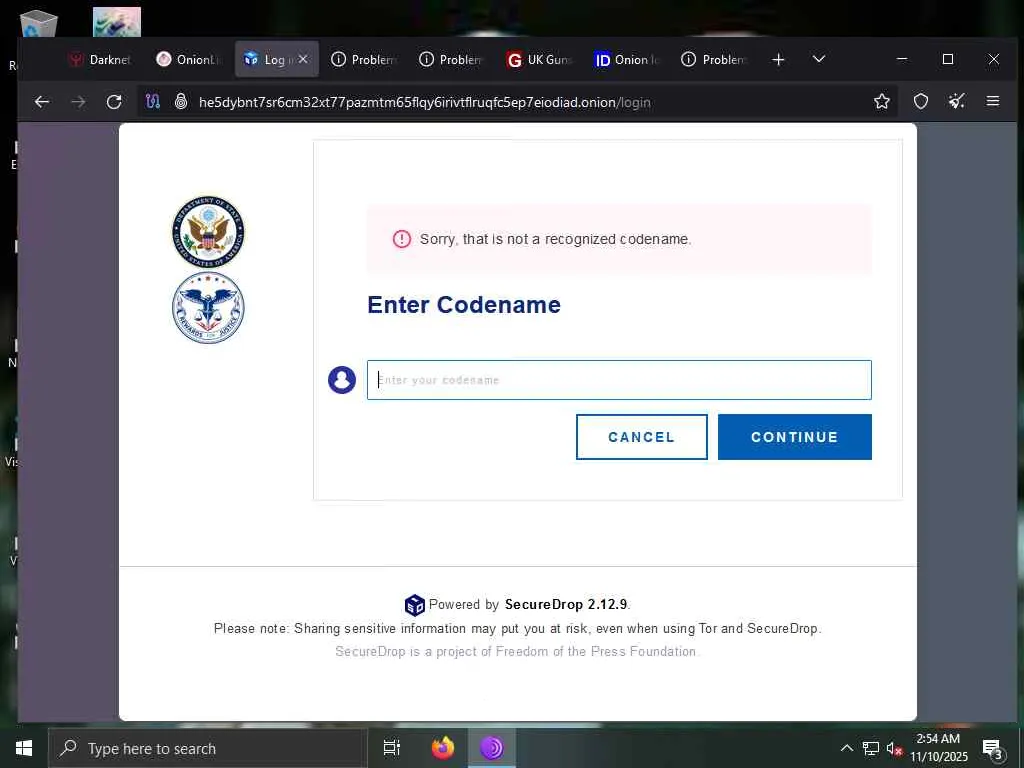This screenshot has width=1024, height=768.
Task: Open a new browser tab
Action: click(x=778, y=59)
